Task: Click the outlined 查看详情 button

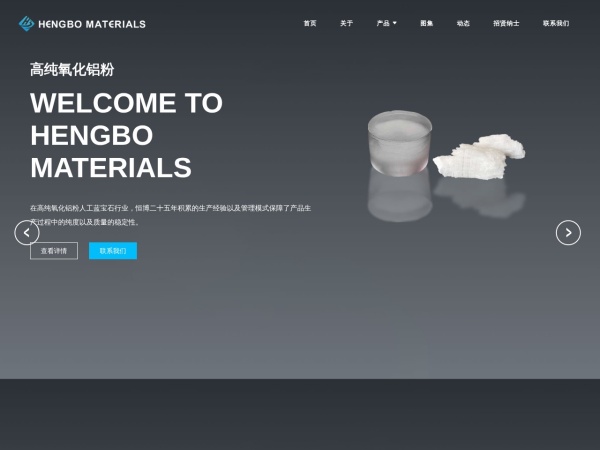Action: (x=54, y=251)
